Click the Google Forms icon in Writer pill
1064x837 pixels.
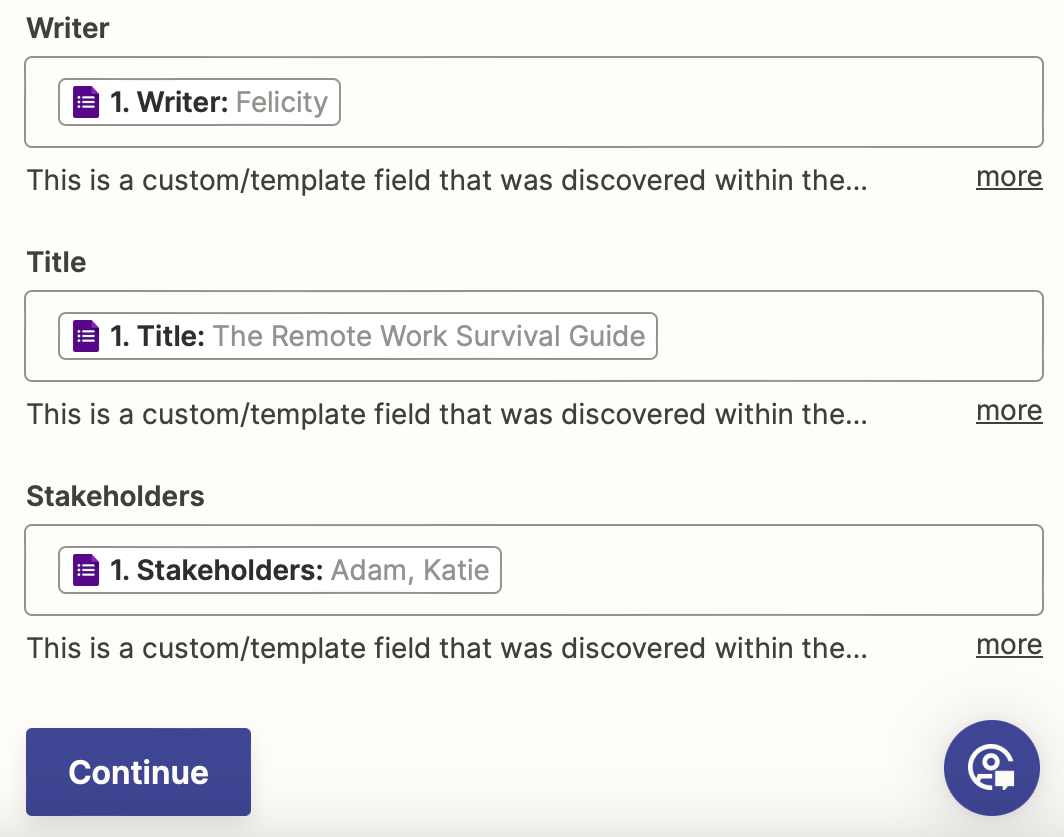pos(87,102)
